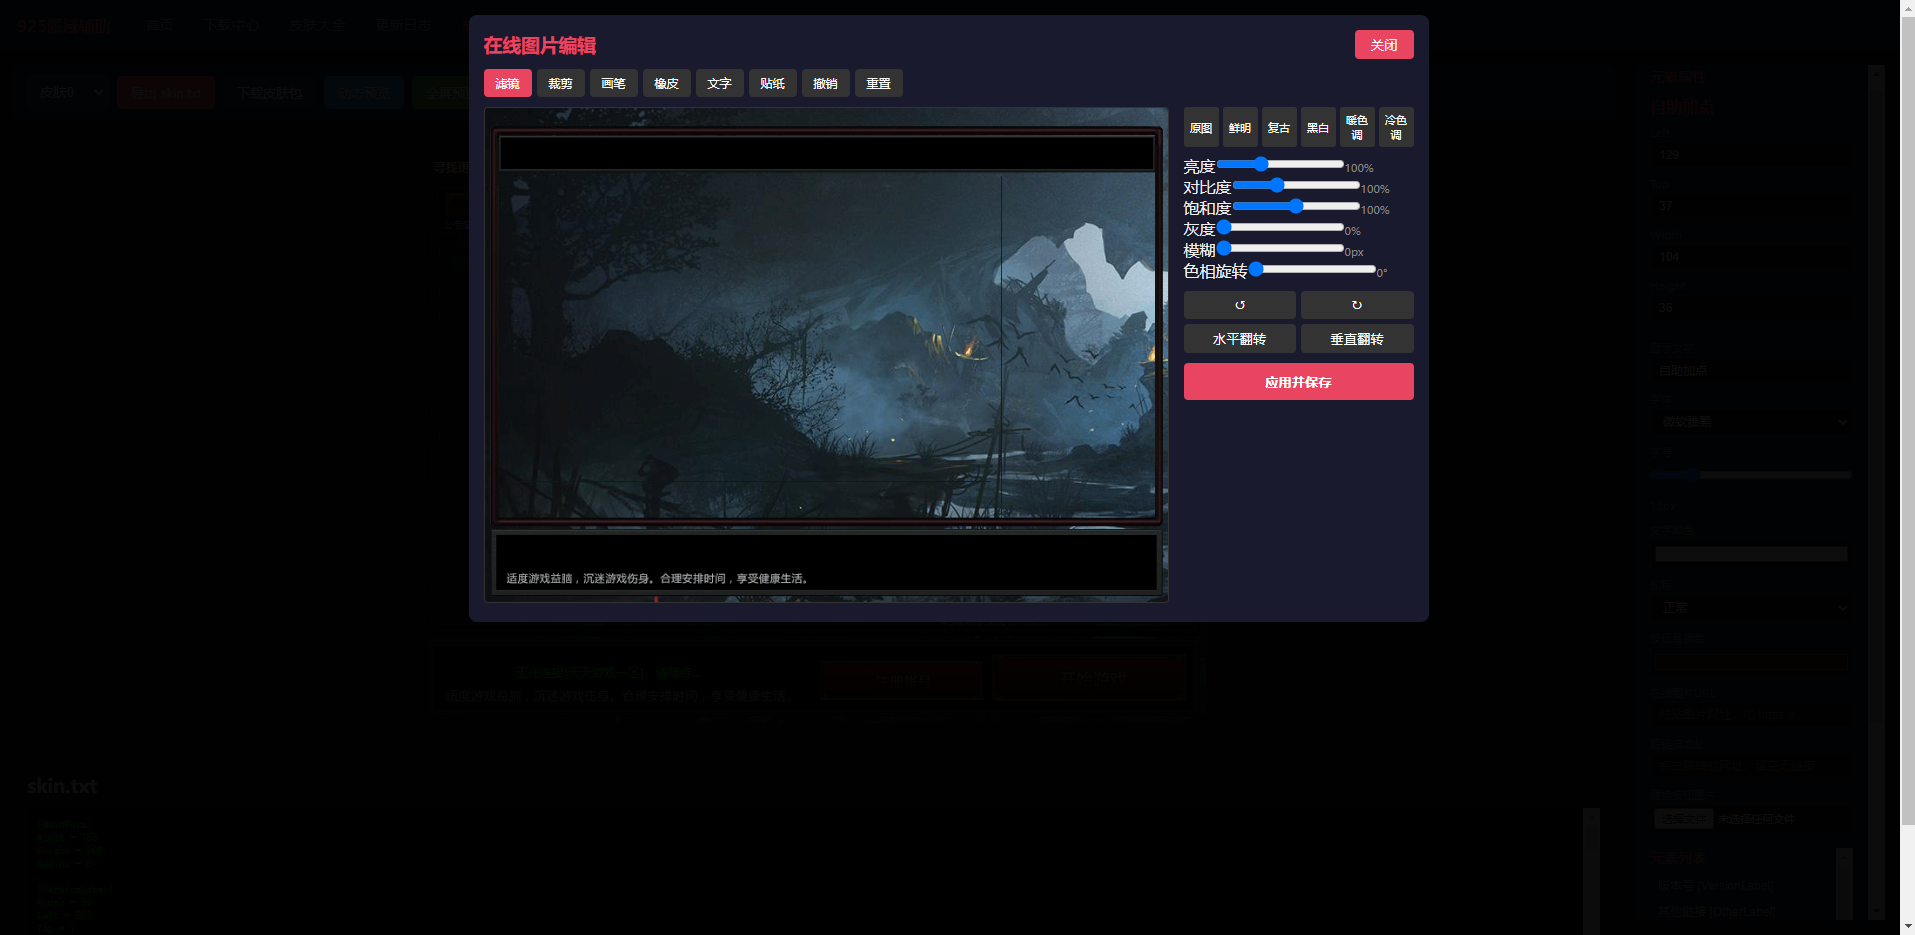Viewport: 1915px width, 935px height.
Task: Apply the 复古 retro filter preset
Action: [x=1279, y=127]
